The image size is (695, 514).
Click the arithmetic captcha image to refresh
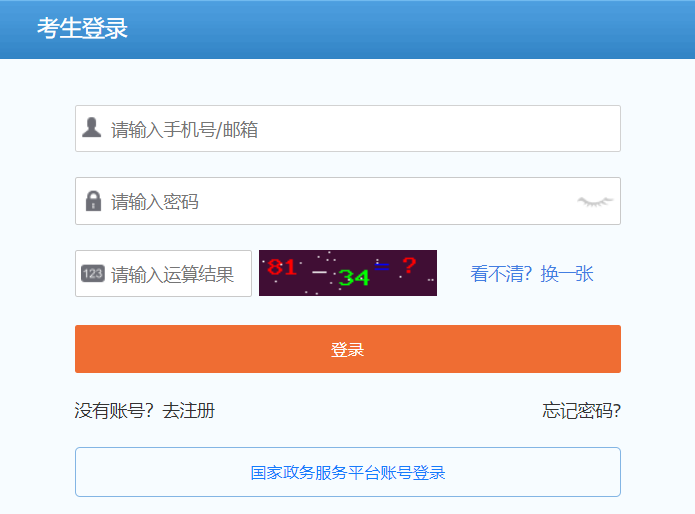347,273
